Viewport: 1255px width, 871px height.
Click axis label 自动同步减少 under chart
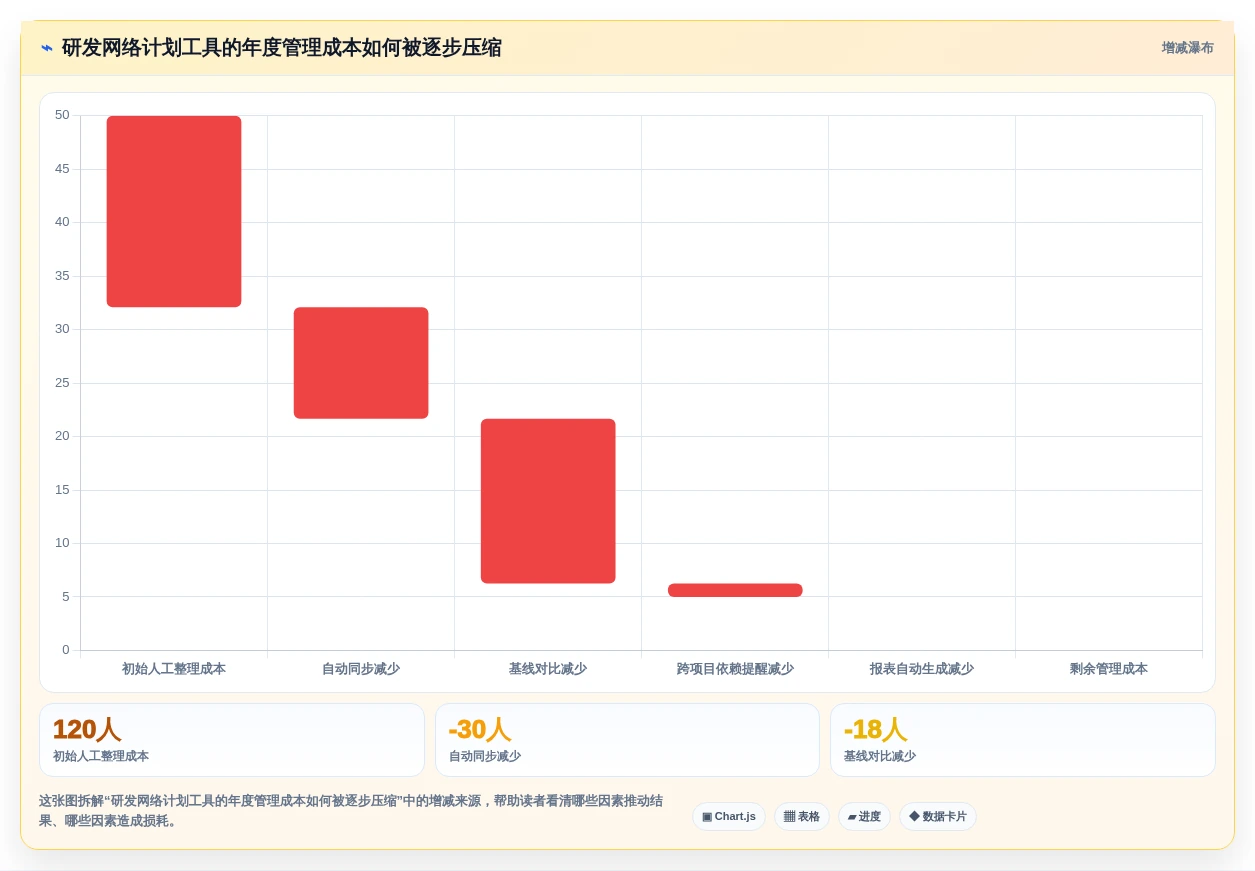361,669
